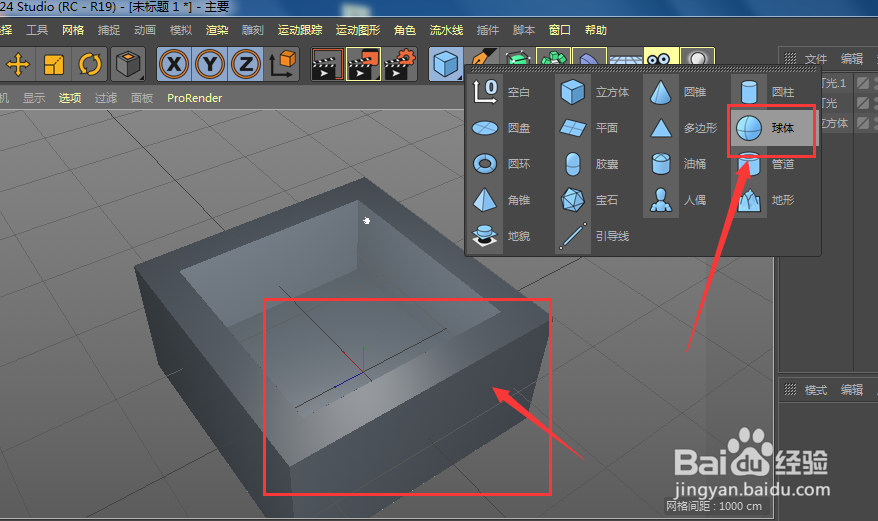This screenshot has height=521, width=878.
Task: Toggle layer box for 灯光.1 row
Action: 863,83
